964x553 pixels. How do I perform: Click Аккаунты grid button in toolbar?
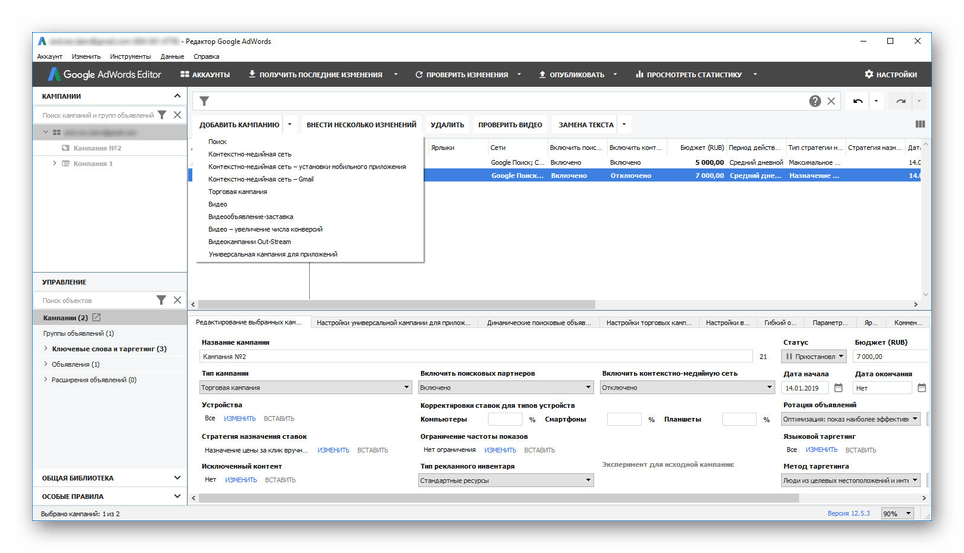205,74
